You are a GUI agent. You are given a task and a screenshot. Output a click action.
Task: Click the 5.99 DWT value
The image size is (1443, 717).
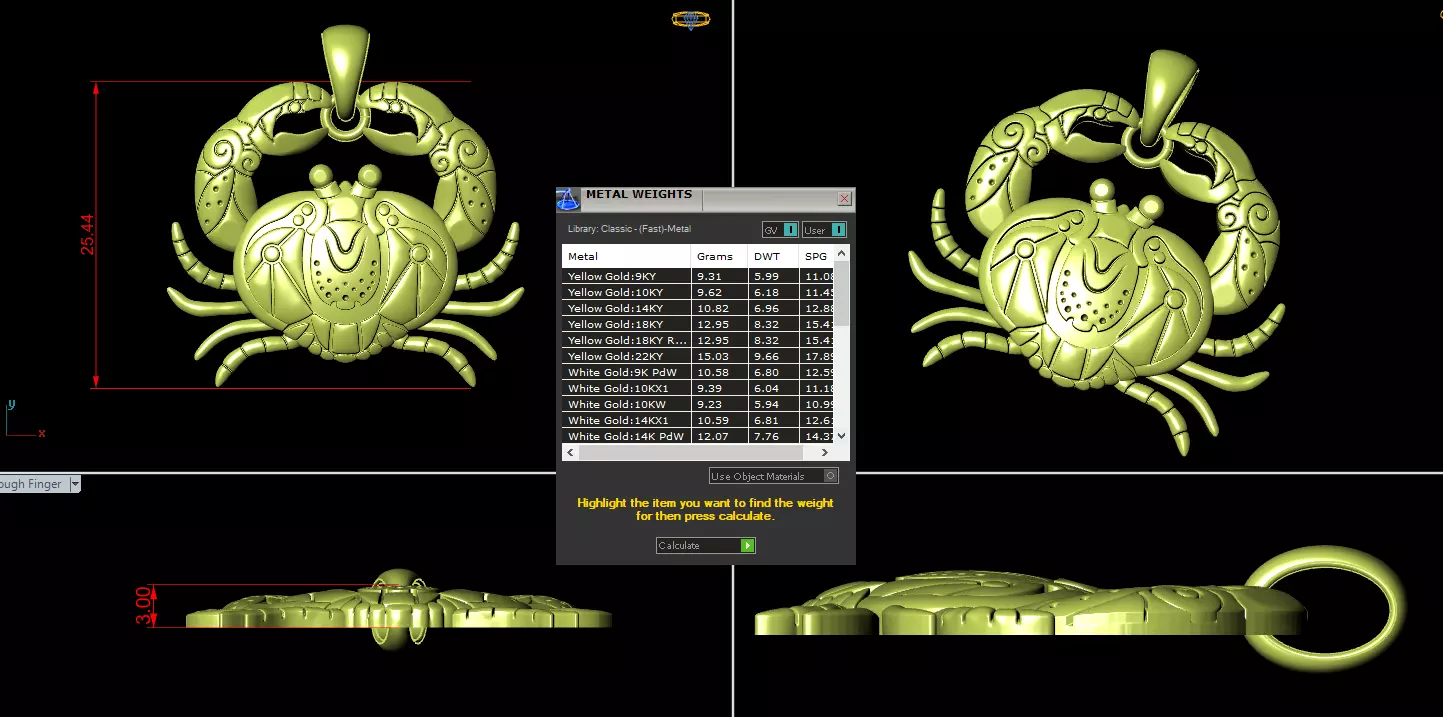pyautogui.click(x=766, y=276)
